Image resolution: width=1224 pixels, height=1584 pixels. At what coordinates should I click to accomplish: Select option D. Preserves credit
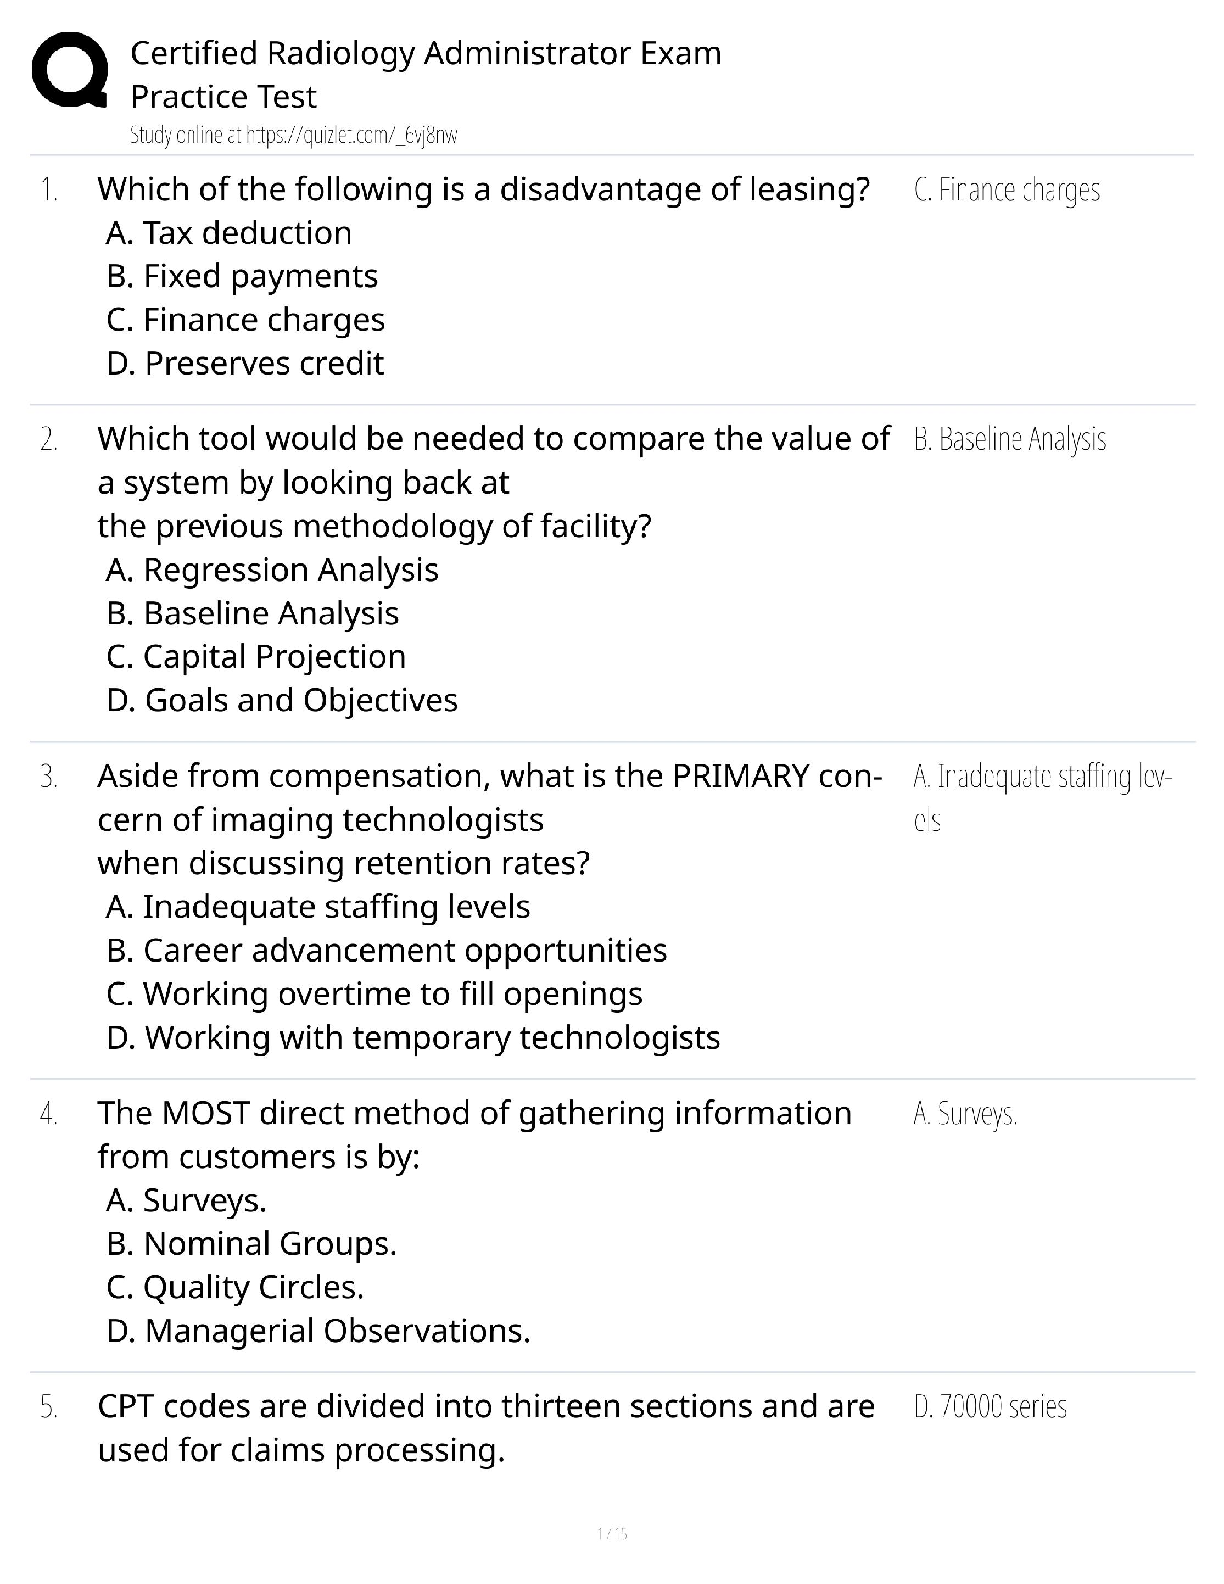pos(245,363)
